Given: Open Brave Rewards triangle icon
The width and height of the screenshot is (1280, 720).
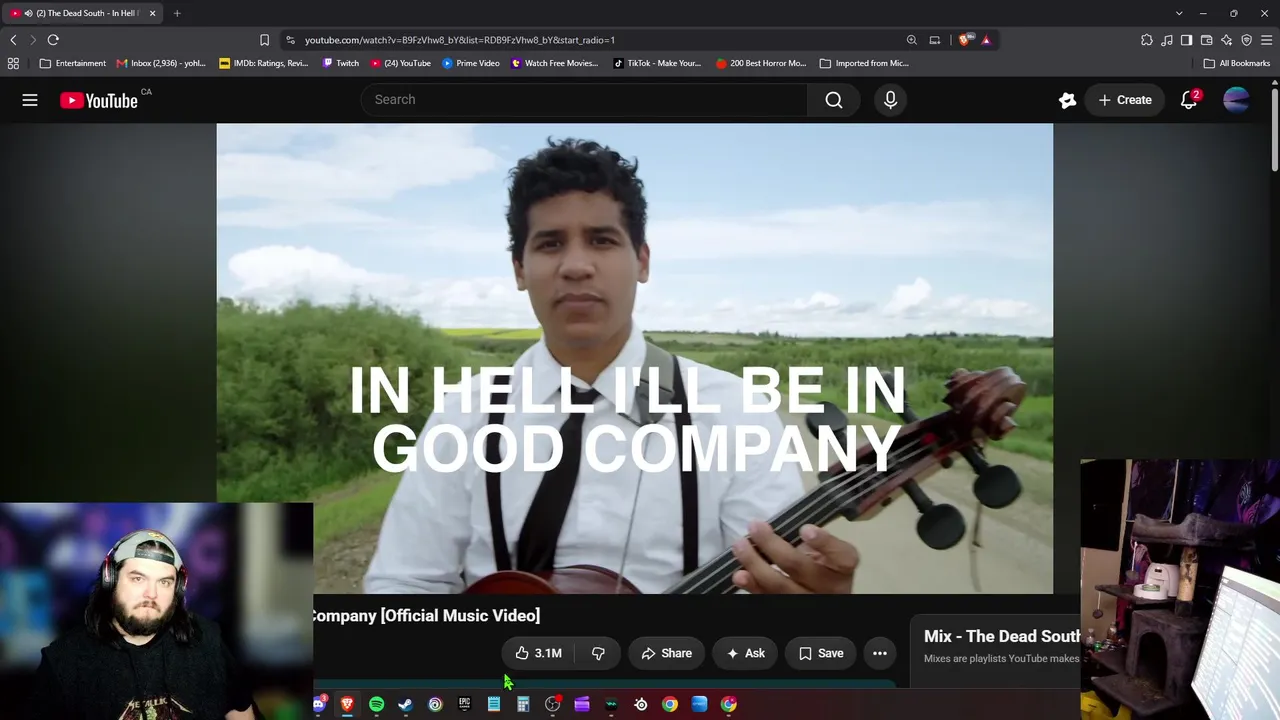Looking at the screenshot, I should point(986,40).
